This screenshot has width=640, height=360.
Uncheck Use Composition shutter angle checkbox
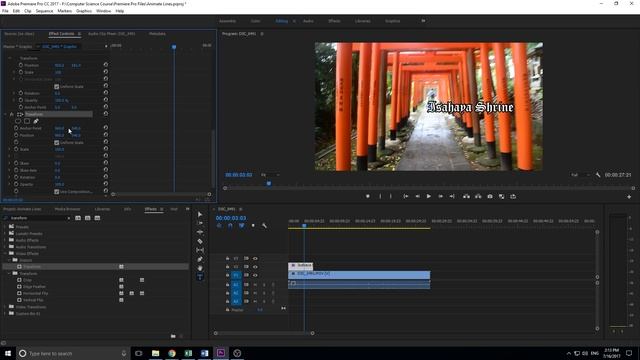56,191
